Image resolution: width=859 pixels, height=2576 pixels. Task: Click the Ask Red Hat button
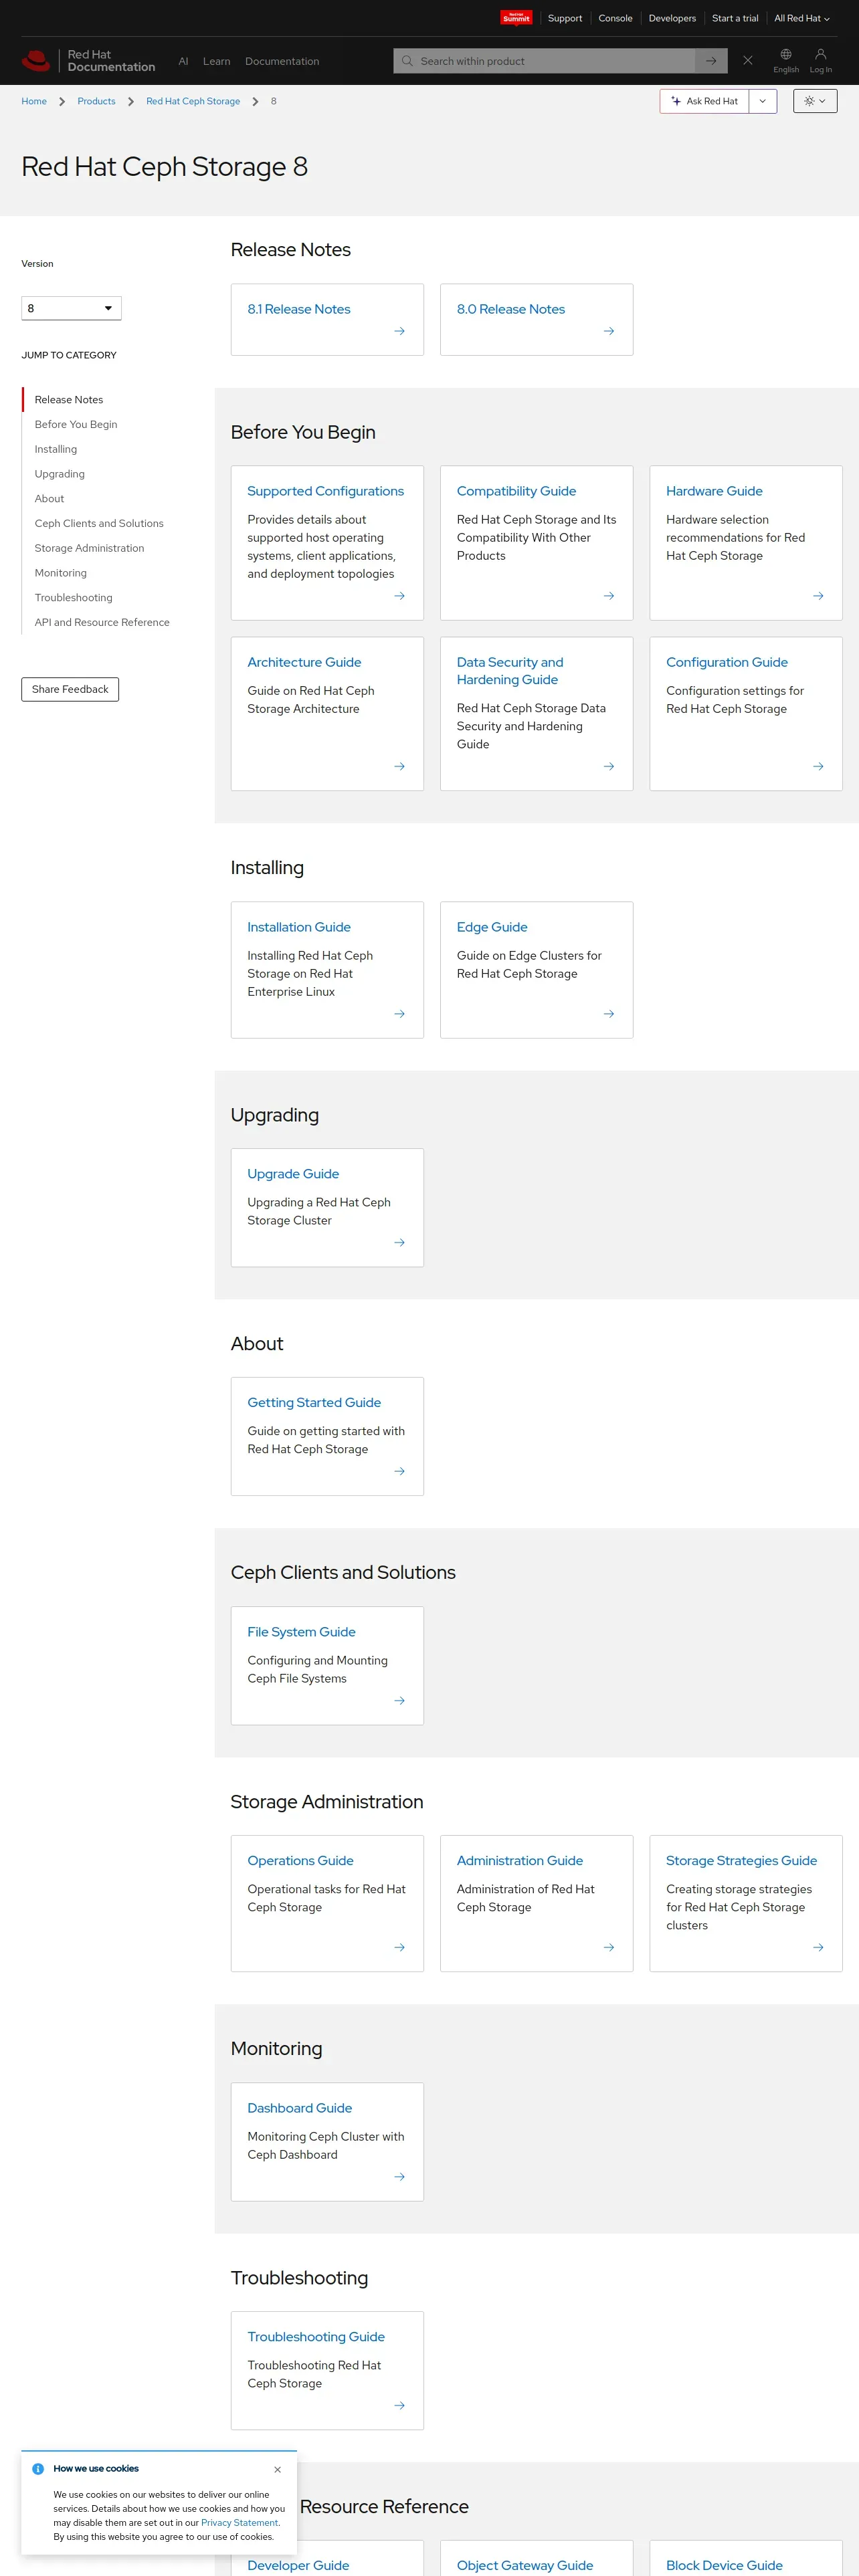(x=705, y=101)
